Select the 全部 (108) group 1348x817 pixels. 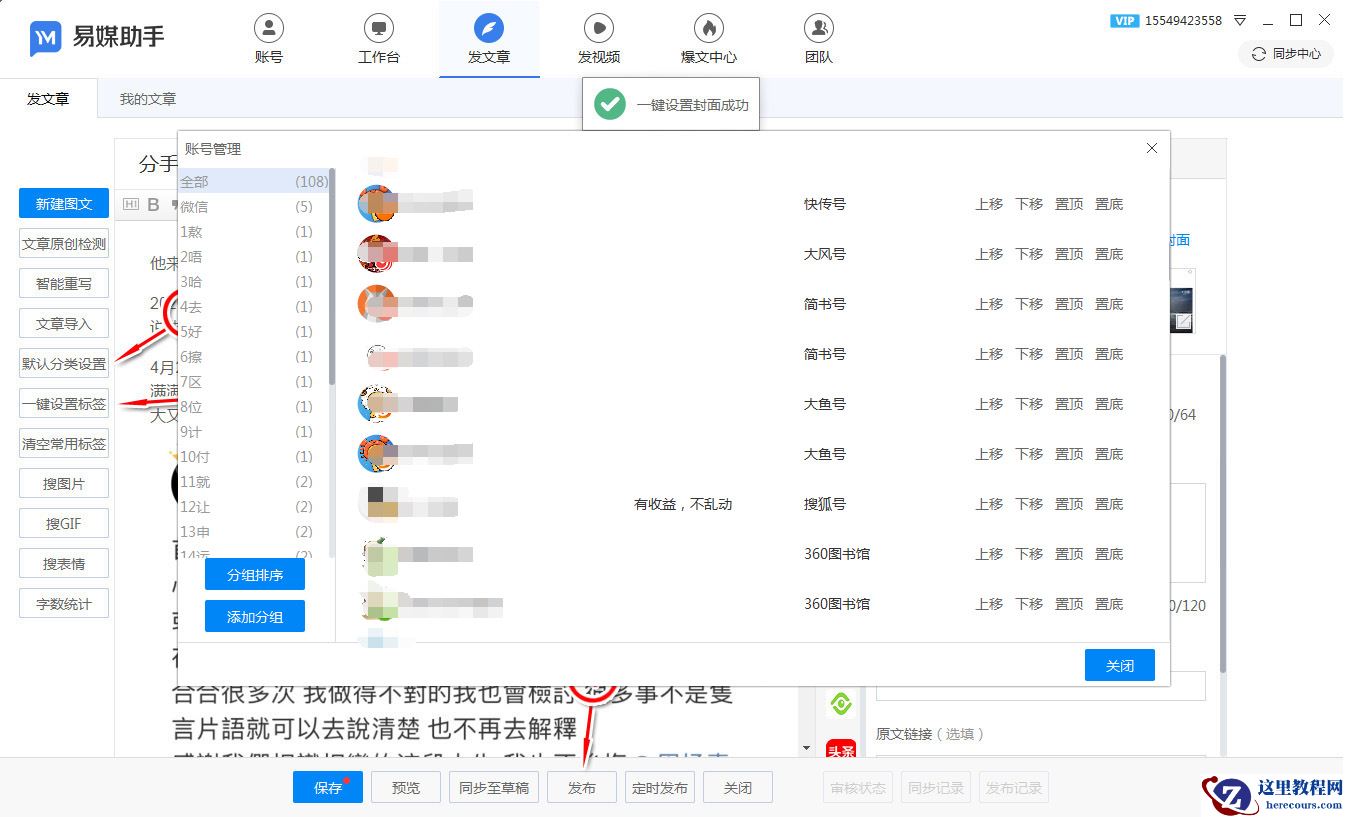tap(254, 181)
